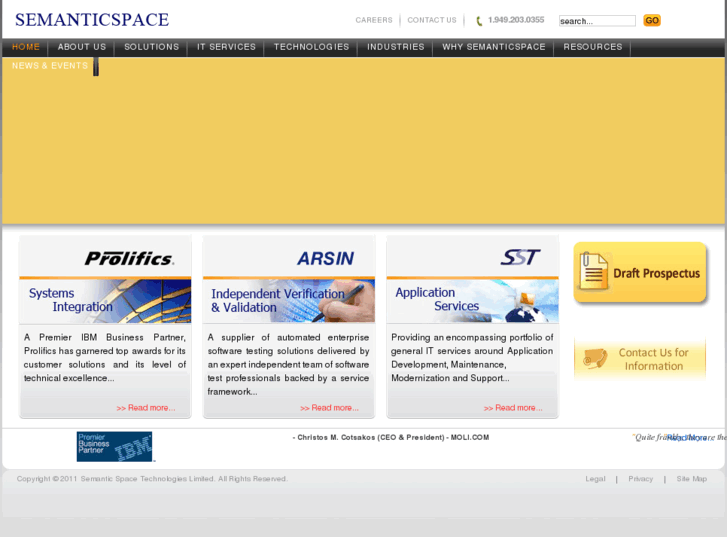The image size is (727, 545).
Task: Click the GO search button
Action: tap(652, 20)
